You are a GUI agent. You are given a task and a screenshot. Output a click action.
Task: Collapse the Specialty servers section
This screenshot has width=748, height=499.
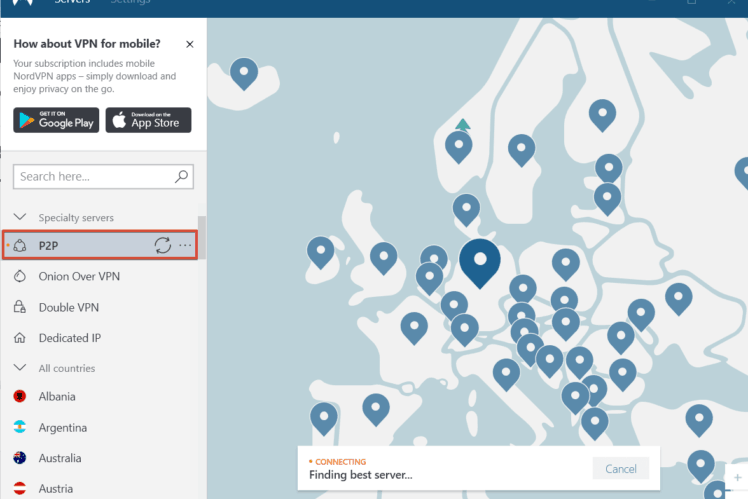click(x=20, y=217)
